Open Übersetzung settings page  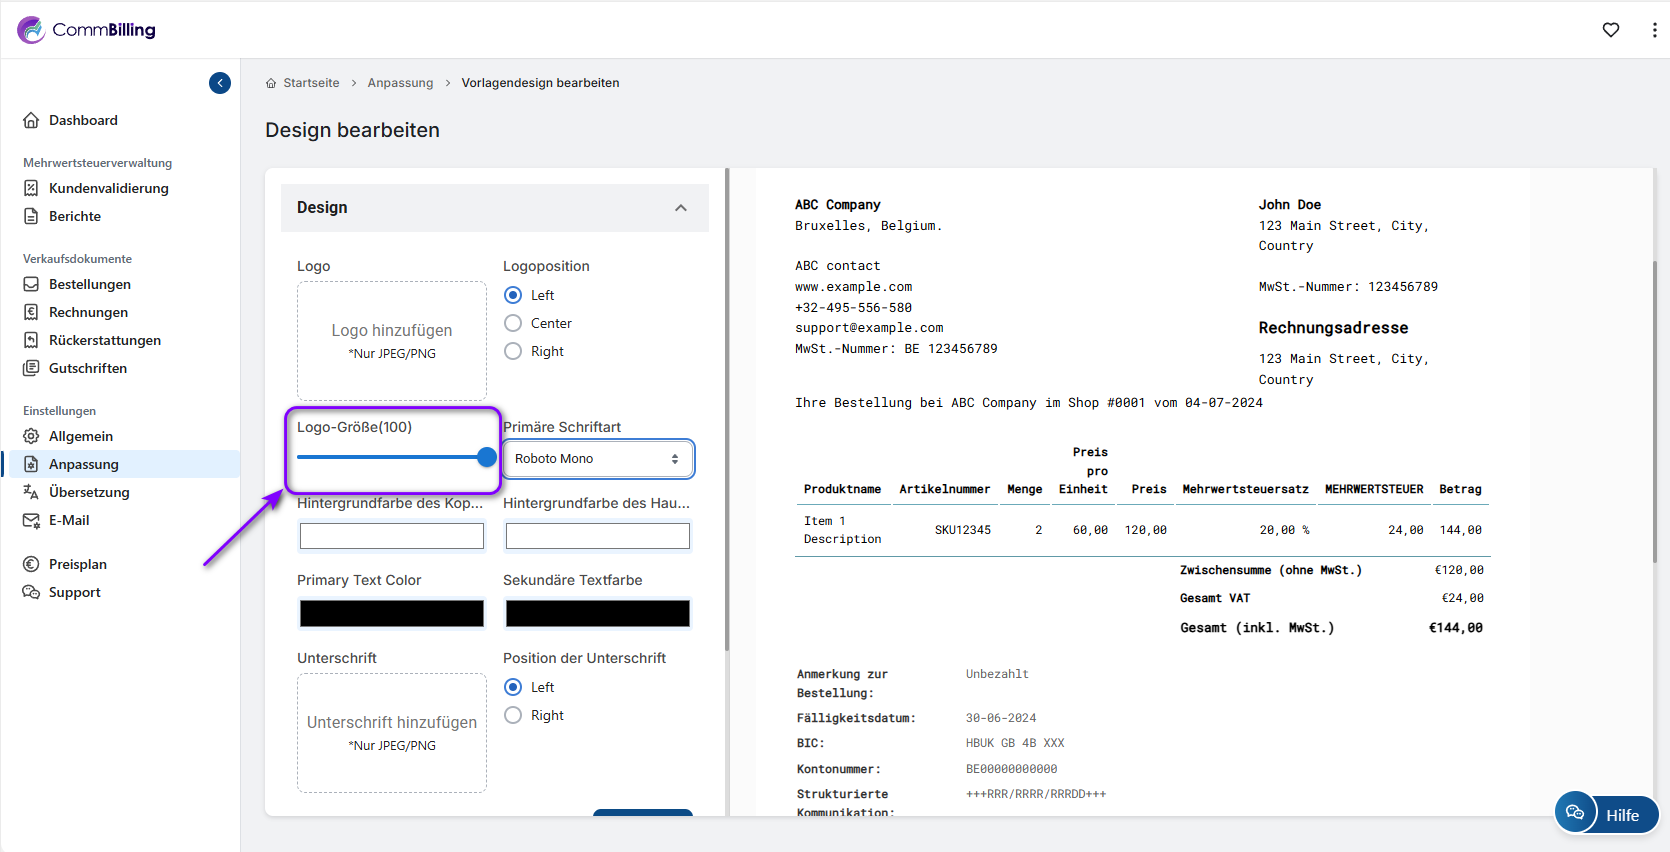(89, 492)
